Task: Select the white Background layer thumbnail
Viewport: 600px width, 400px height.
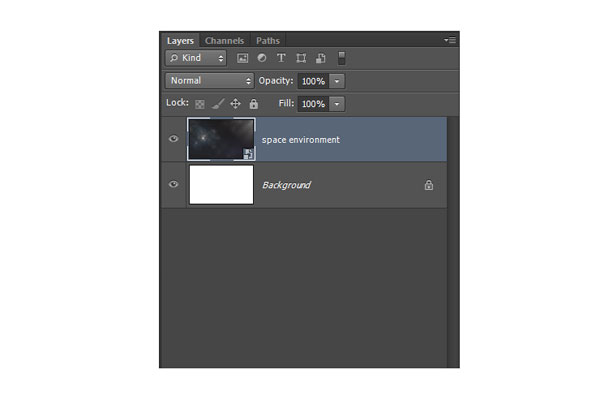Action: [221, 184]
